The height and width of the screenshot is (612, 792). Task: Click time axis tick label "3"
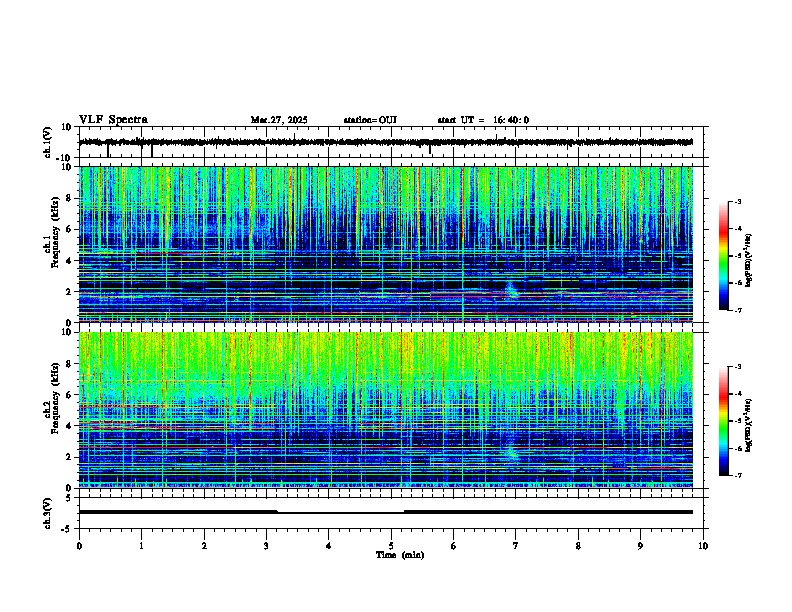tap(266, 546)
